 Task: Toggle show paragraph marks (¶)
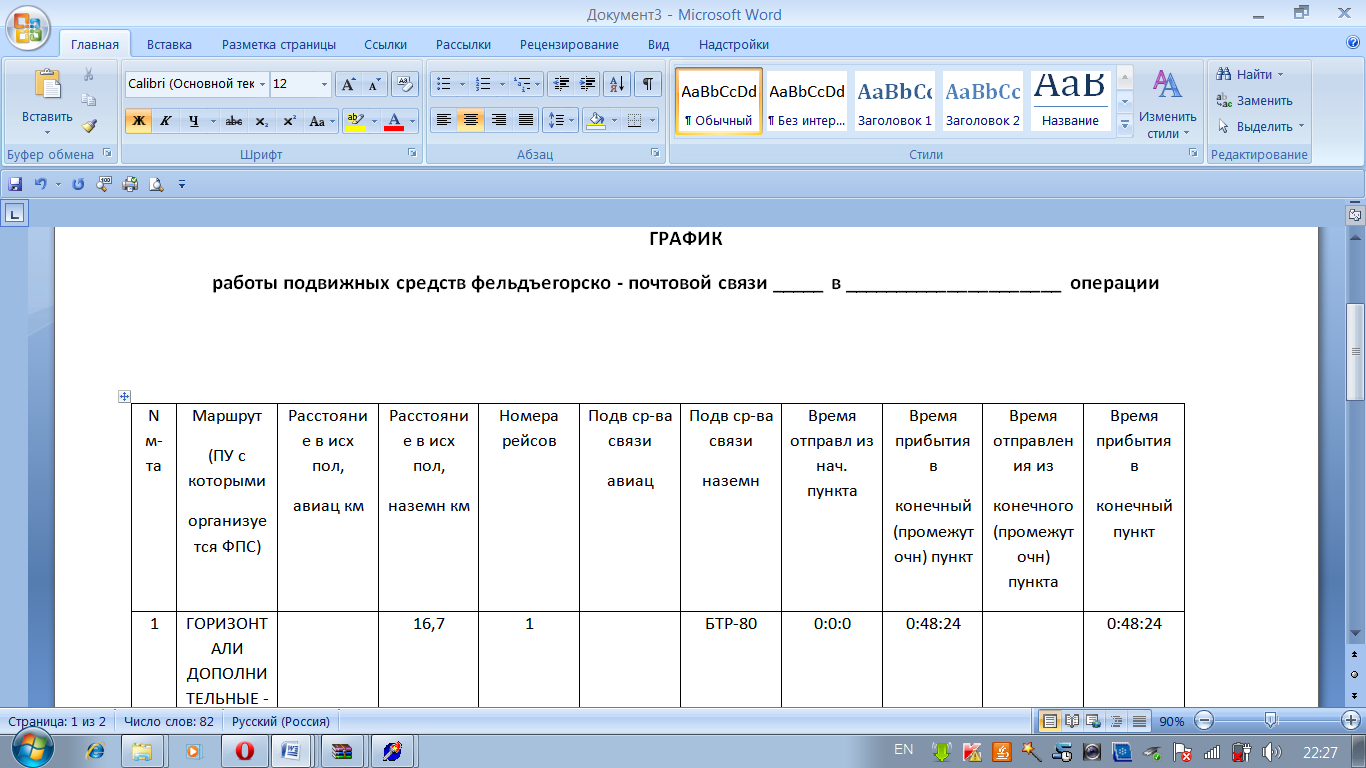click(648, 84)
